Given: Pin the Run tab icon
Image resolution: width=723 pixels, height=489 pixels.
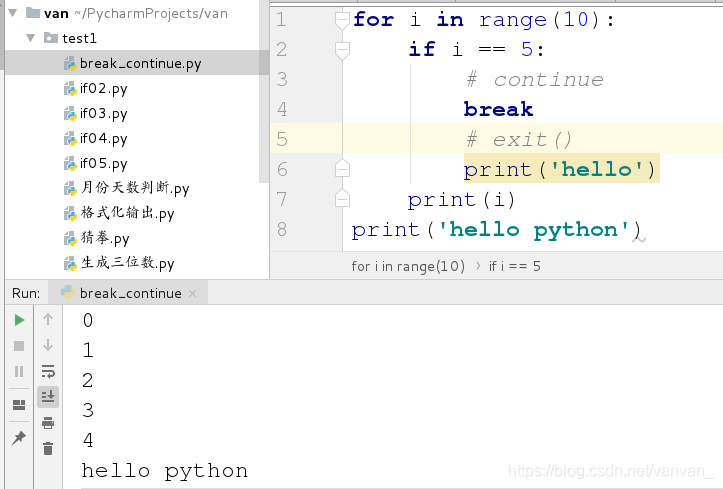Looking at the screenshot, I should 19,437.
